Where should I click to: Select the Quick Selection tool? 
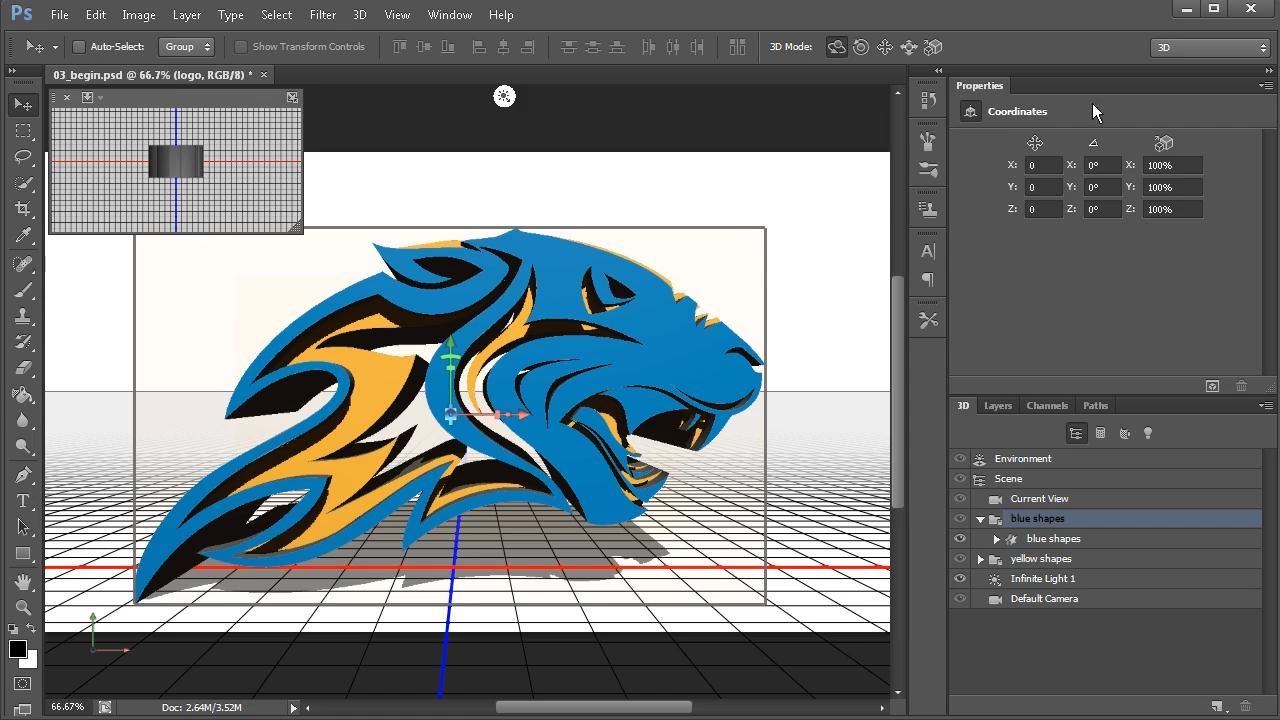pyautogui.click(x=23, y=183)
